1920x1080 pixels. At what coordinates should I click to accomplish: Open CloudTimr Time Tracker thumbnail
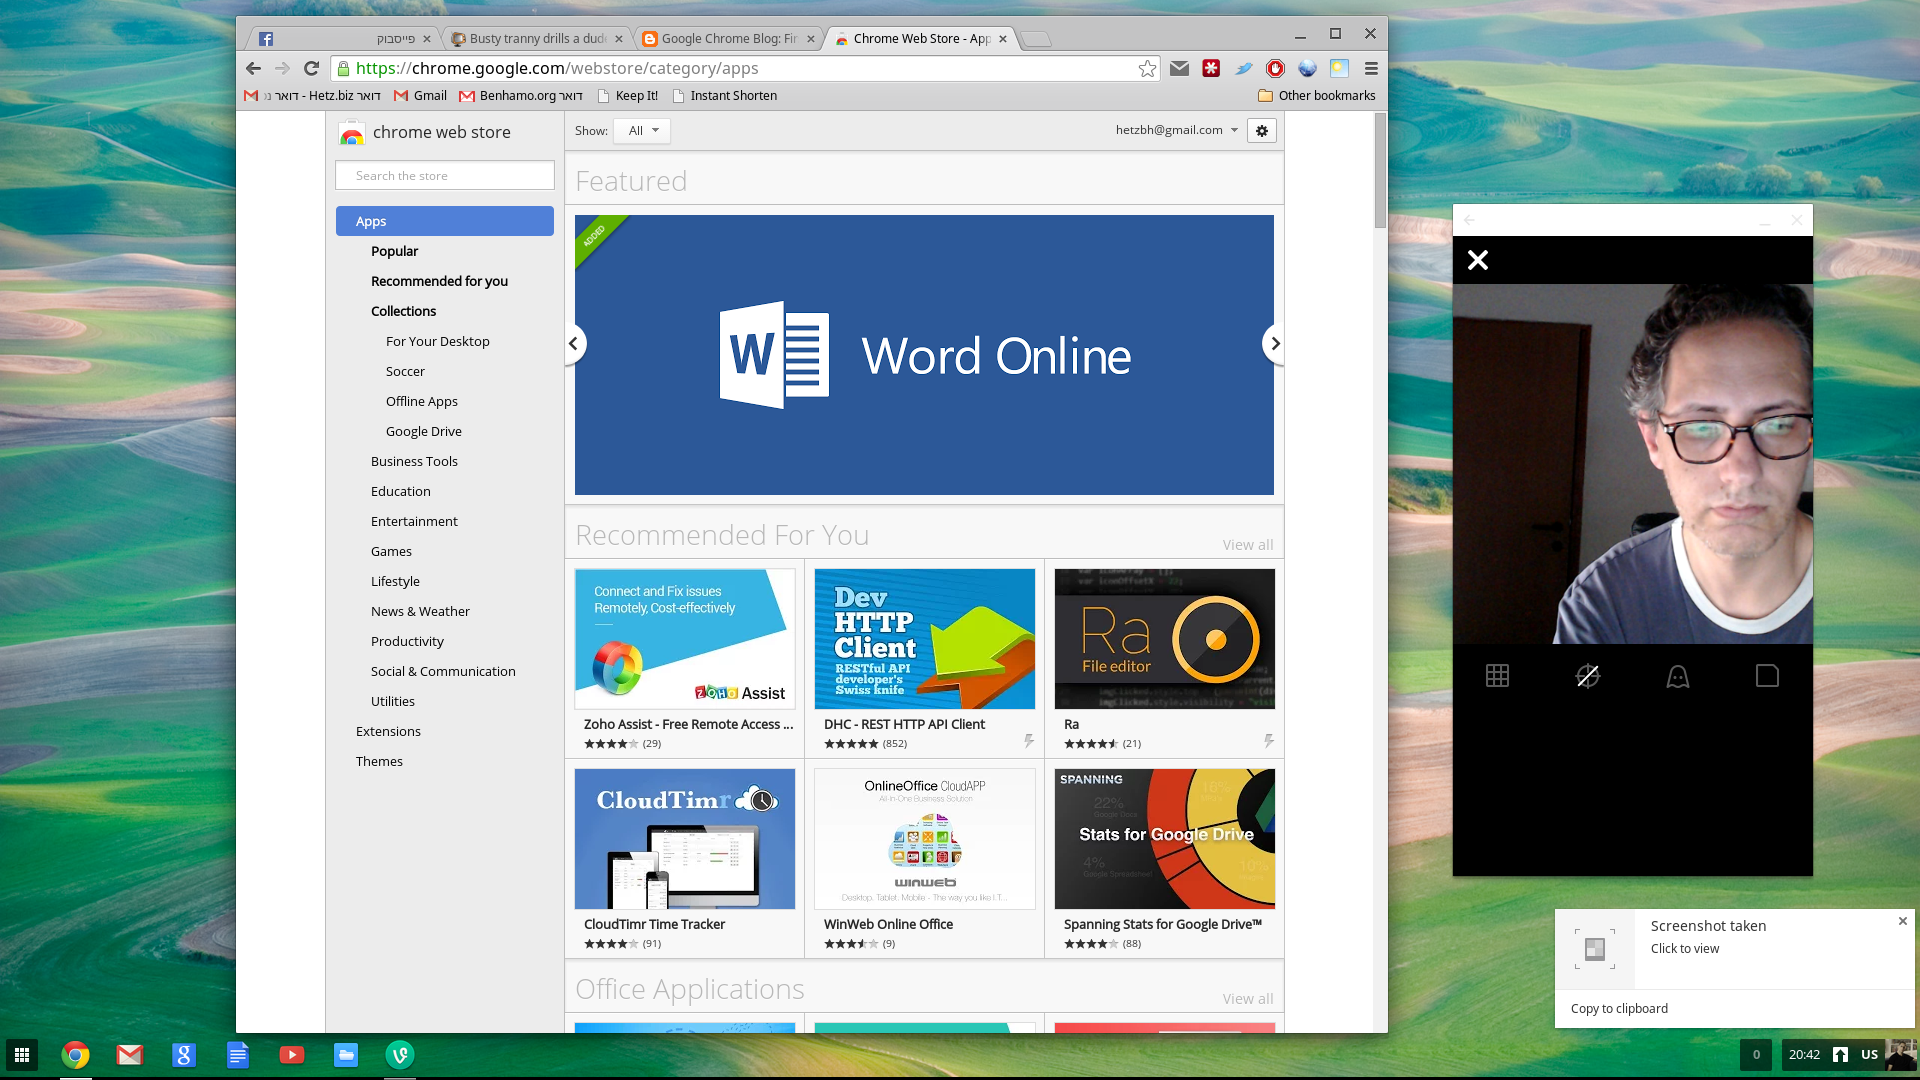pos(685,839)
